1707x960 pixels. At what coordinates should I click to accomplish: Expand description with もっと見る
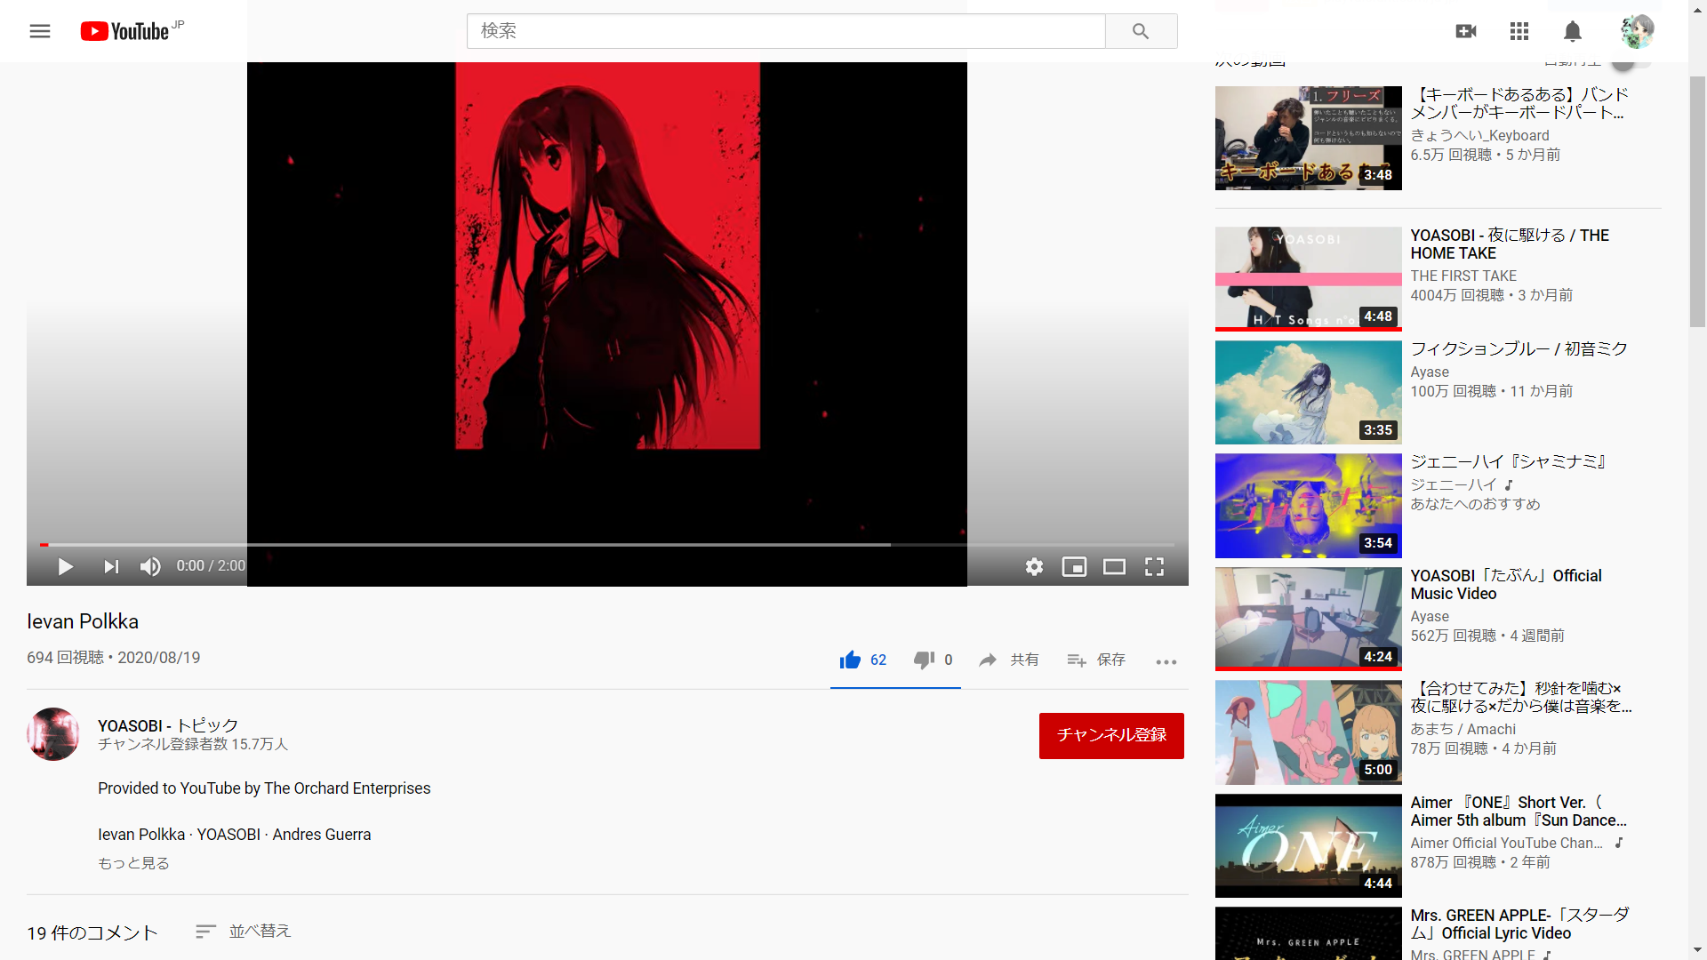(134, 863)
